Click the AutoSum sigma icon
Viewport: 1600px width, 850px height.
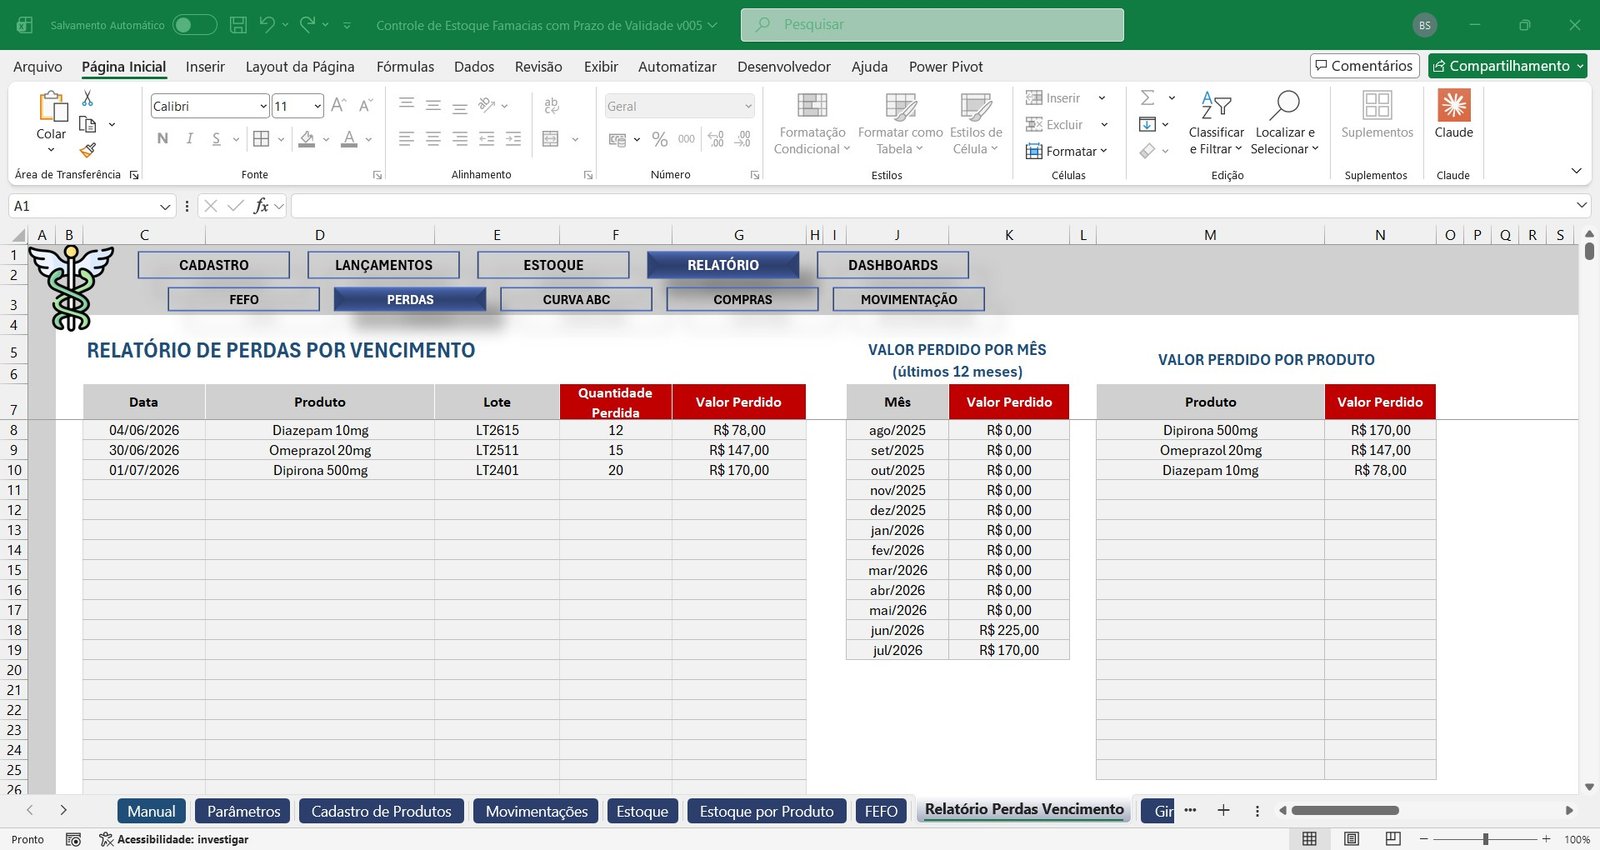pos(1148,97)
